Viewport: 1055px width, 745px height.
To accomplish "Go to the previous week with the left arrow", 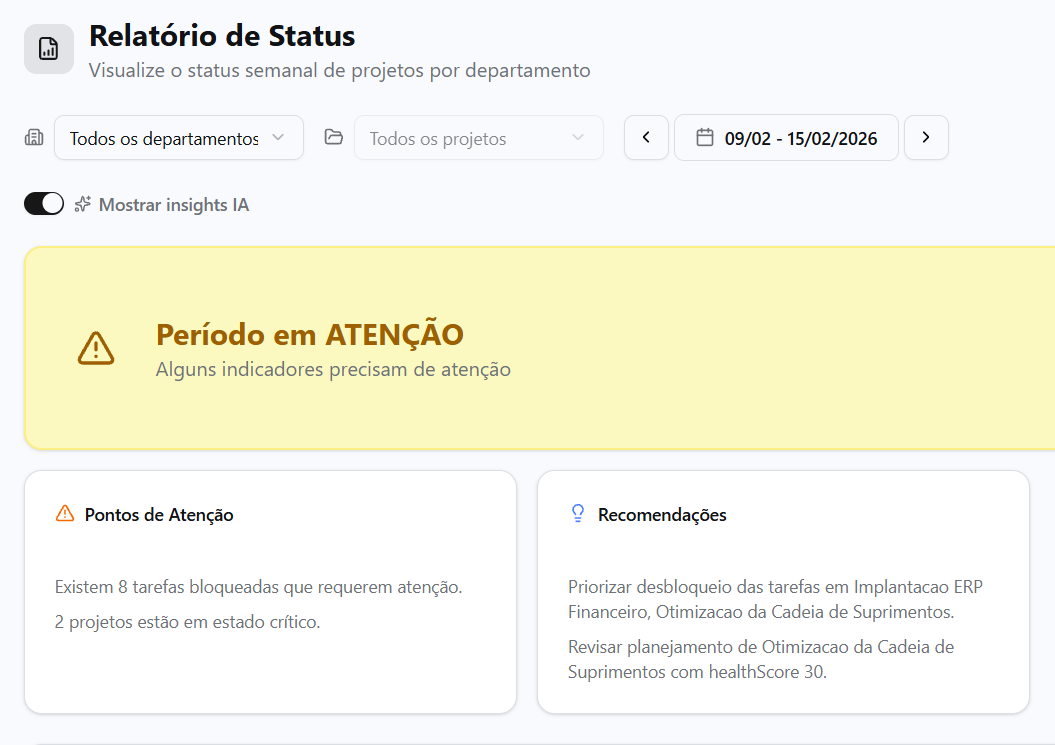I will [646, 137].
